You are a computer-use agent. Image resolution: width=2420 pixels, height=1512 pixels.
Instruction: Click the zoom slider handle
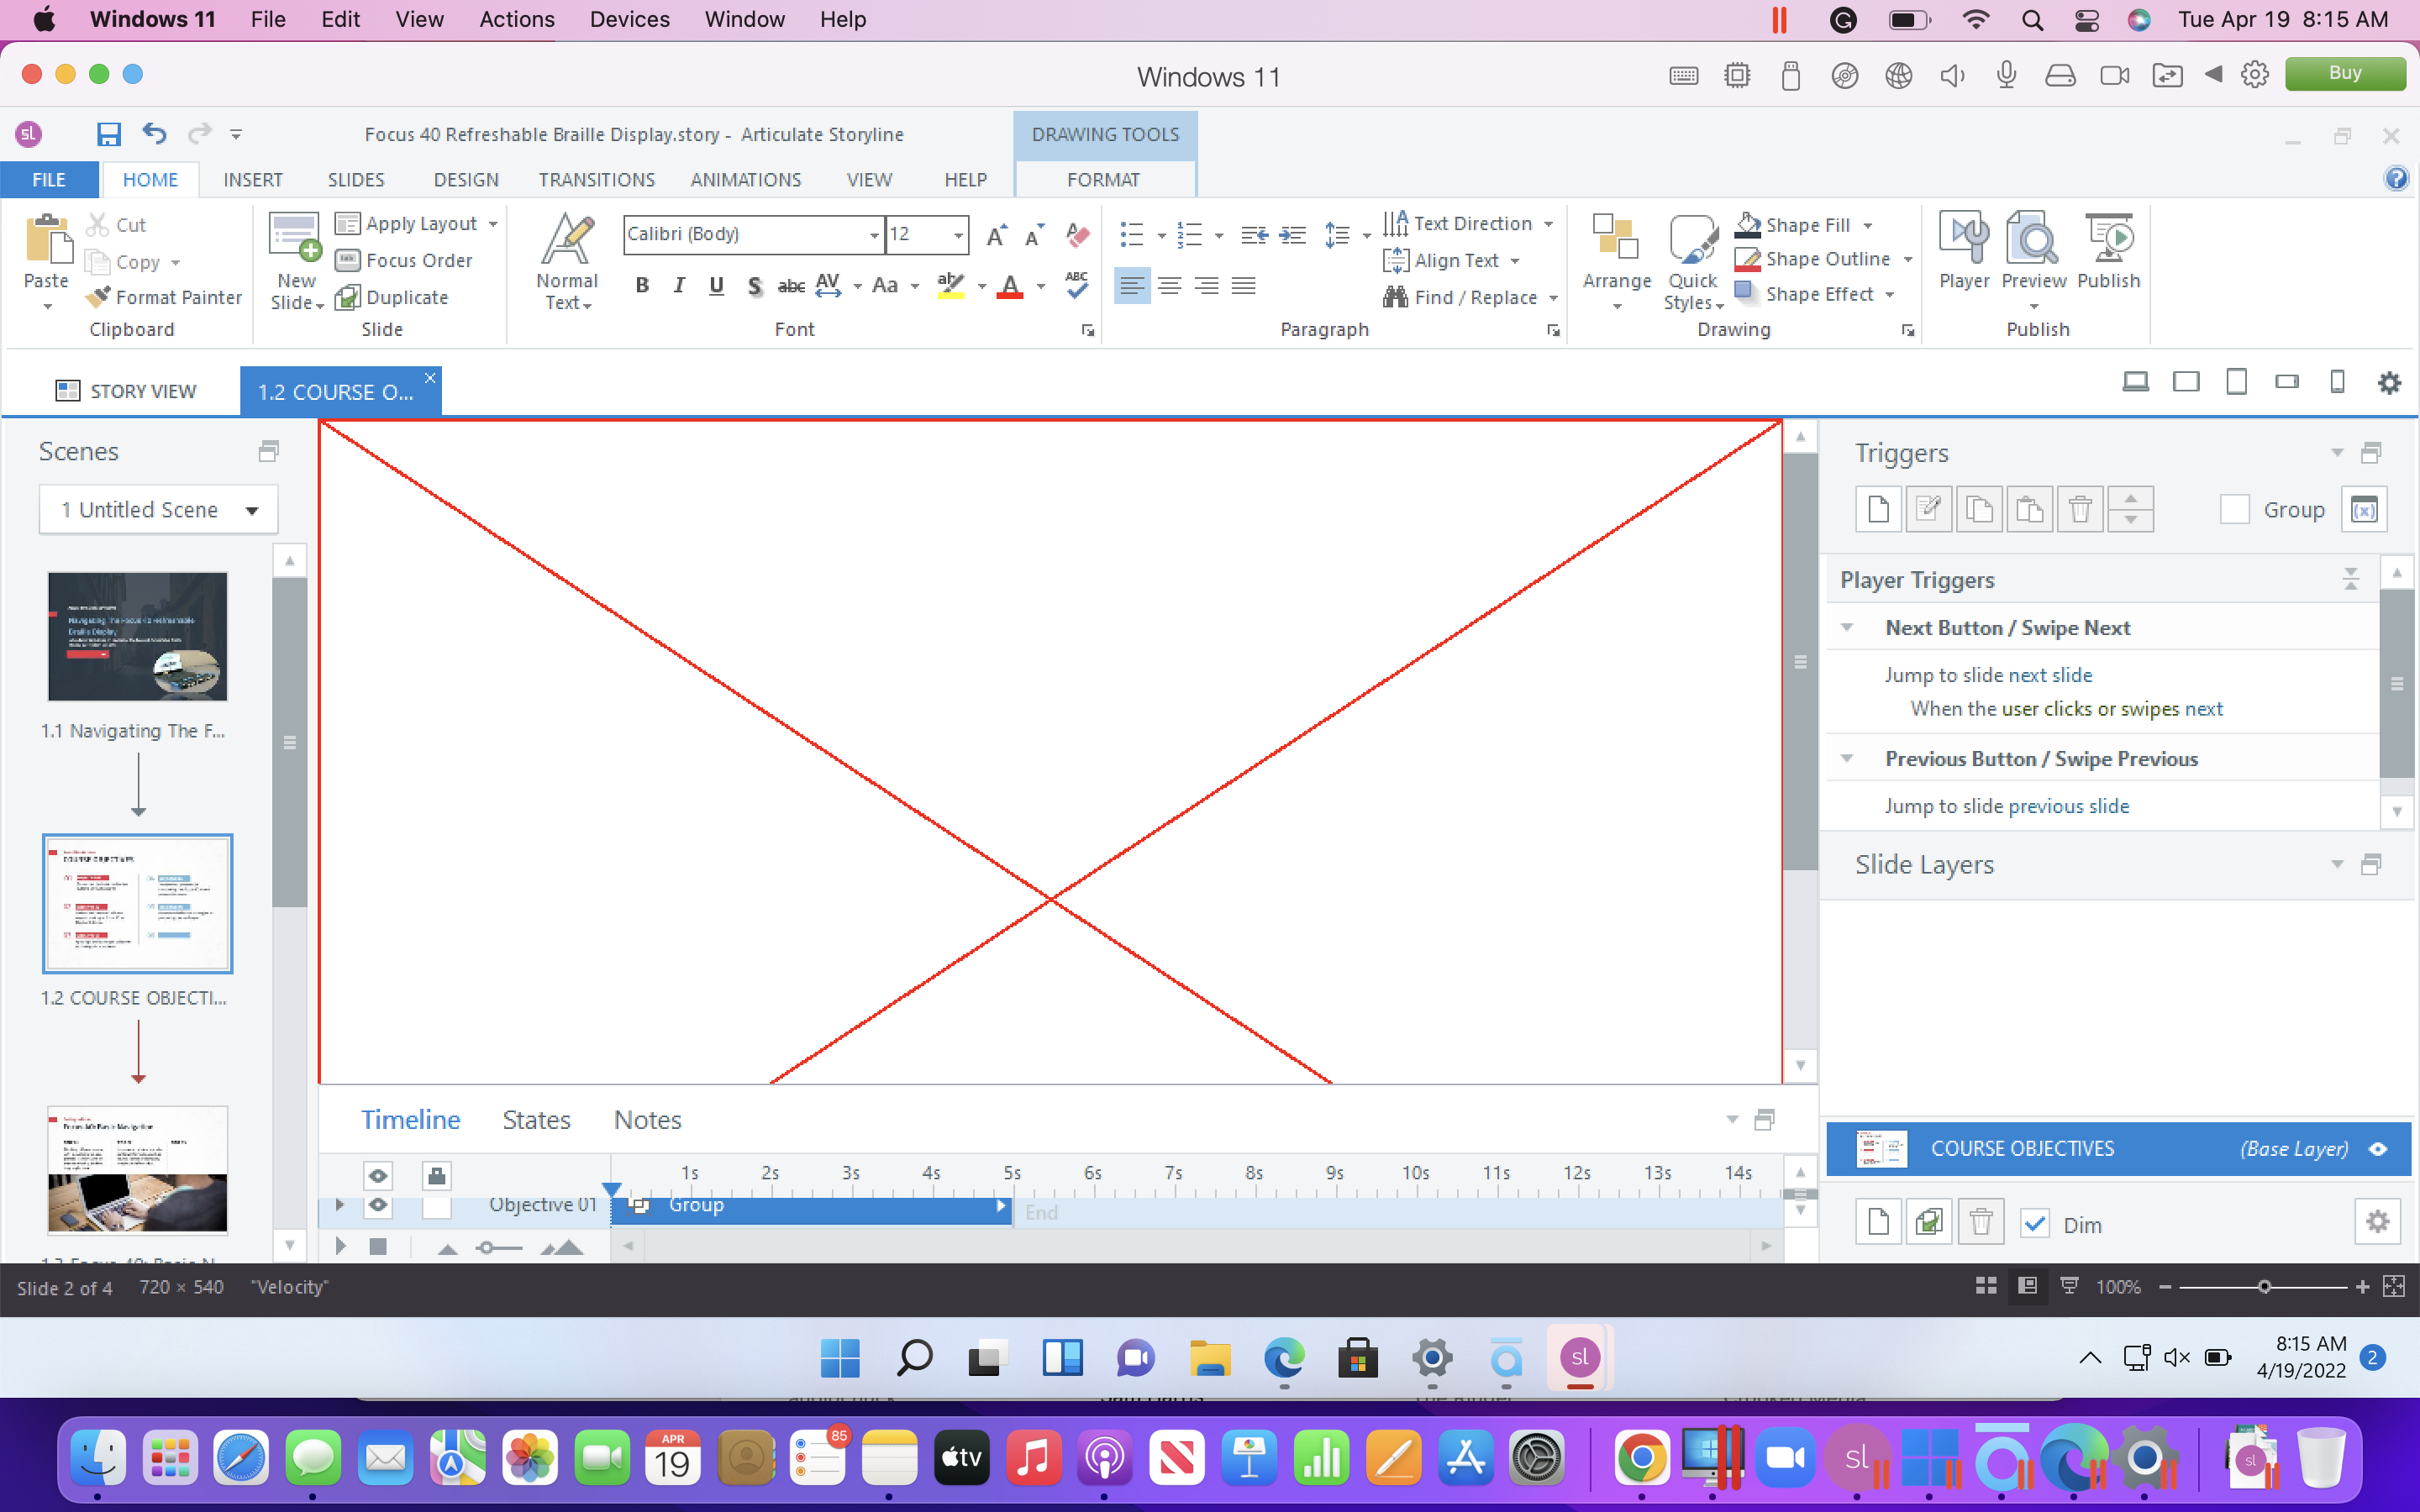click(2264, 1287)
